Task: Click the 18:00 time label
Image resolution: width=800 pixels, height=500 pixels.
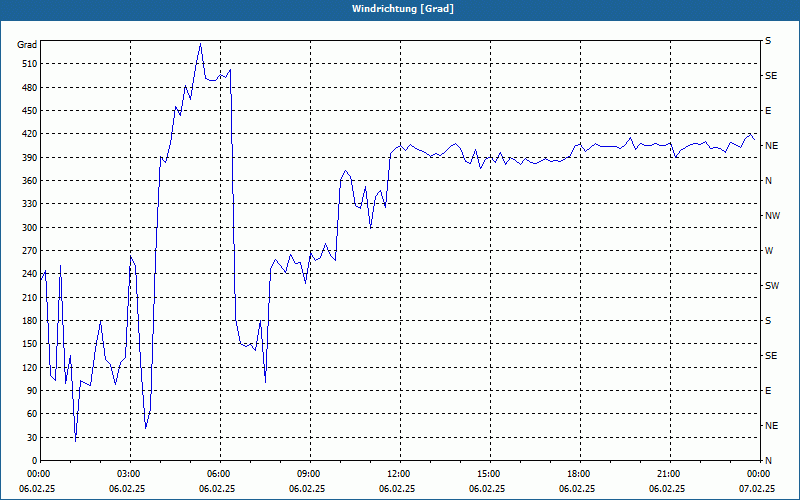Action: point(577,474)
